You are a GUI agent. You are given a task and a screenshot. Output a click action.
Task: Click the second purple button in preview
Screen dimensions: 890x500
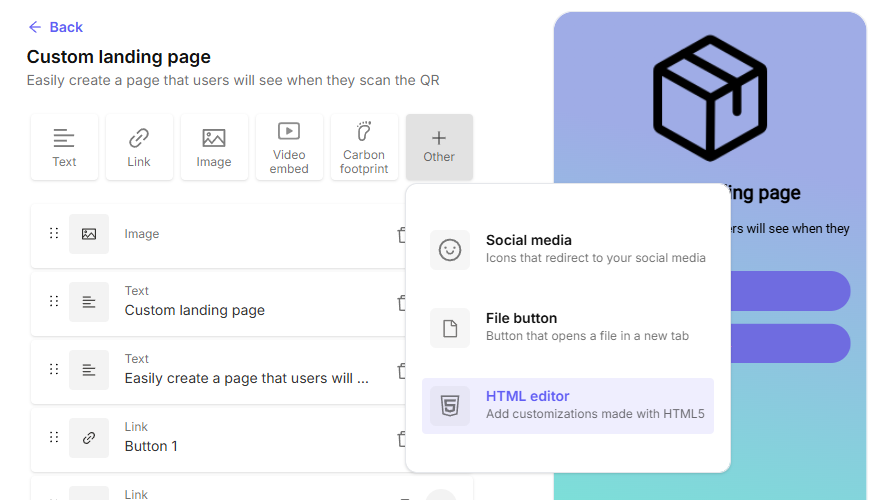click(790, 343)
